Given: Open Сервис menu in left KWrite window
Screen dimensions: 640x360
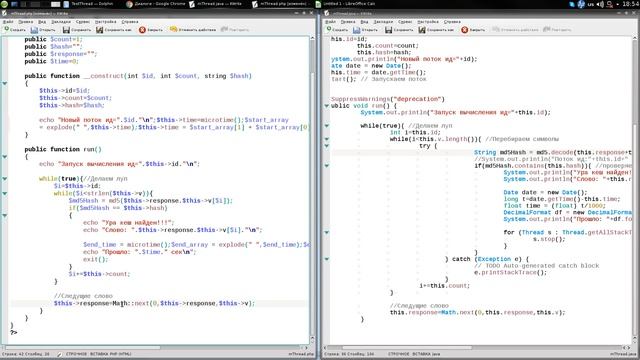Looking at the screenshot, I should pos(83,22).
